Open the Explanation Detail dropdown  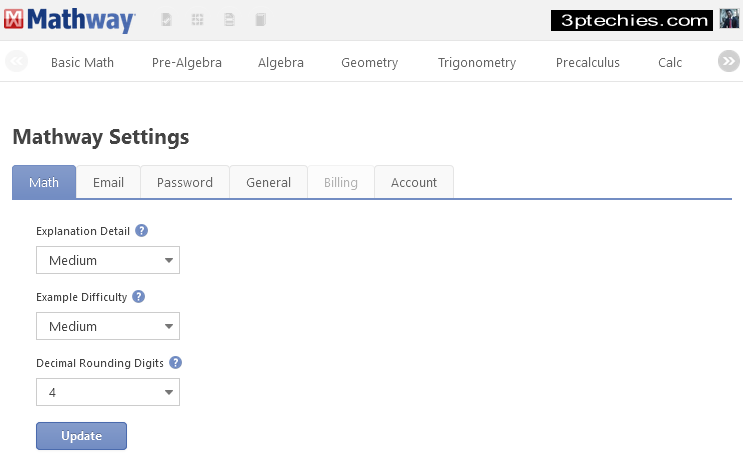pyautogui.click(x=108, y=260)
